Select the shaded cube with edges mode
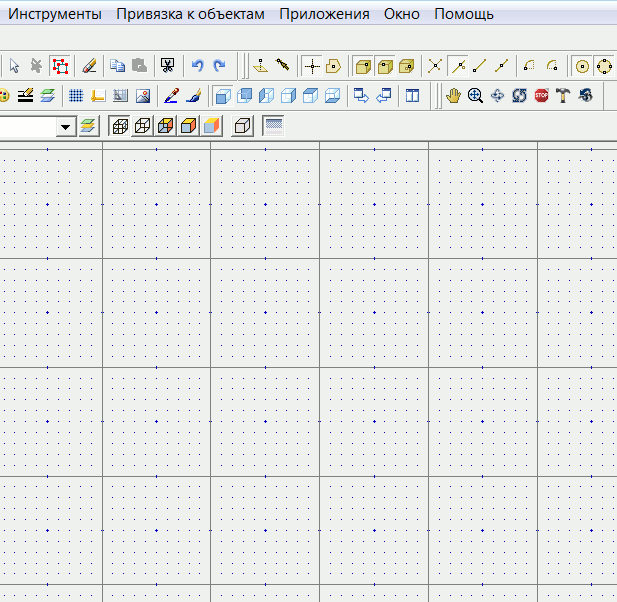The height and width of the screenshot is (602, 617). click(188, 126)
